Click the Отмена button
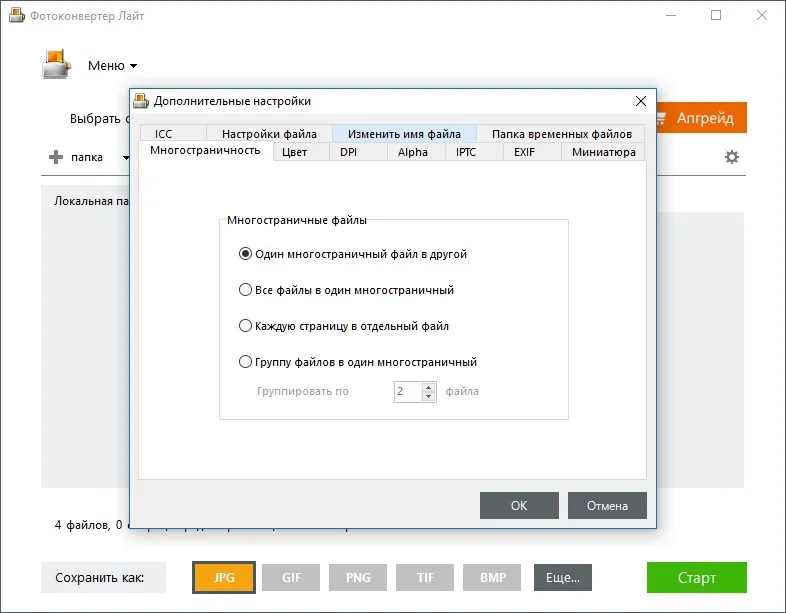Viewport: 786px width, 613px height. pos(607,505)
